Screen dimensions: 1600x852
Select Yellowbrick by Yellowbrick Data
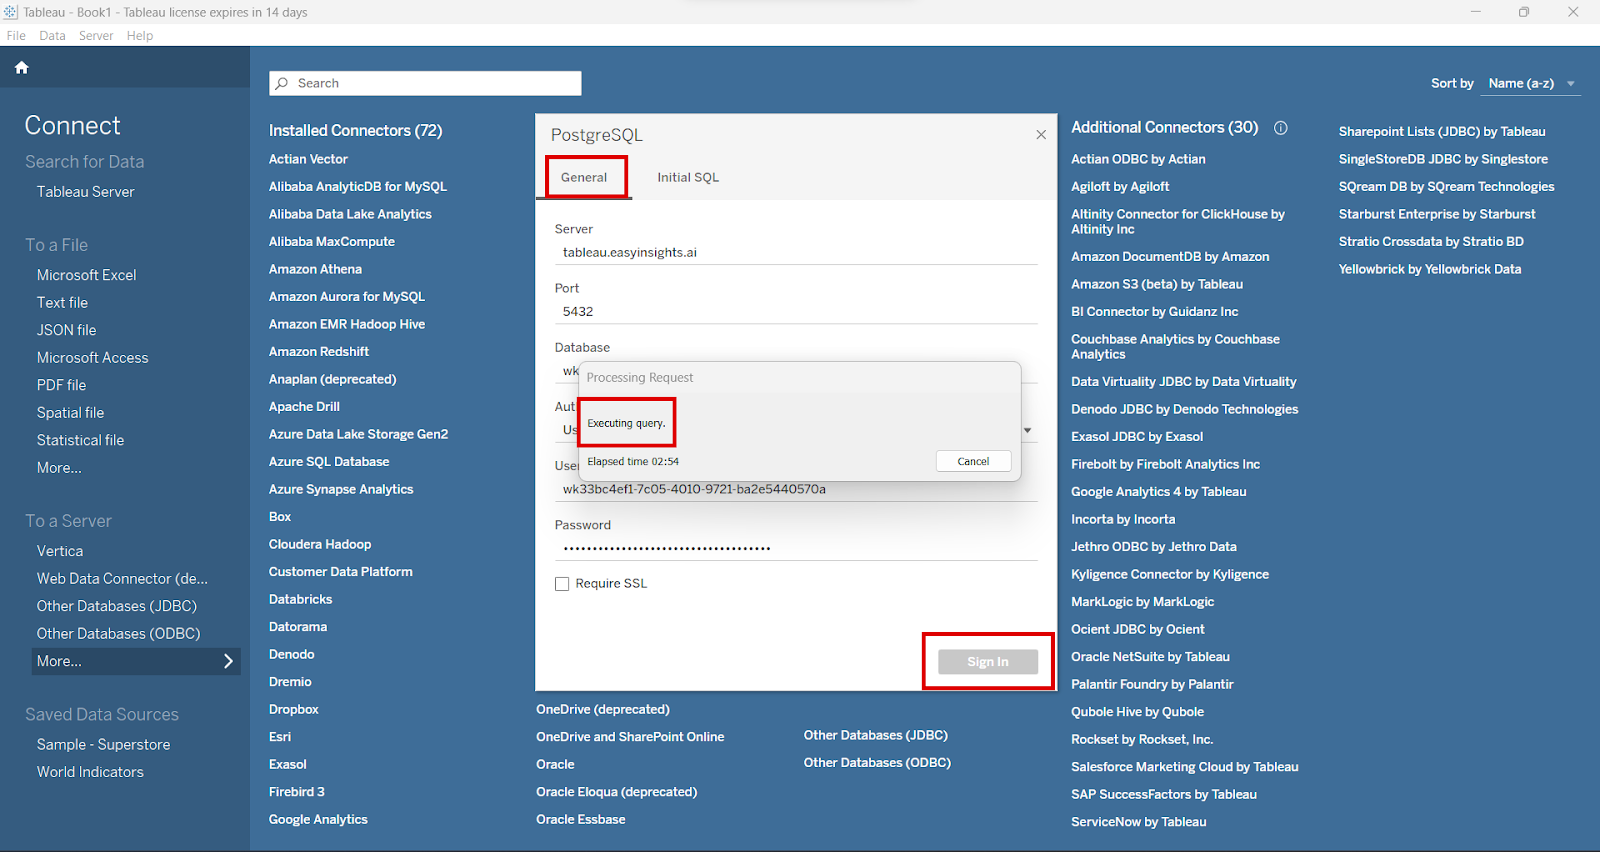pyautogui.click(x=1430, y=269)
